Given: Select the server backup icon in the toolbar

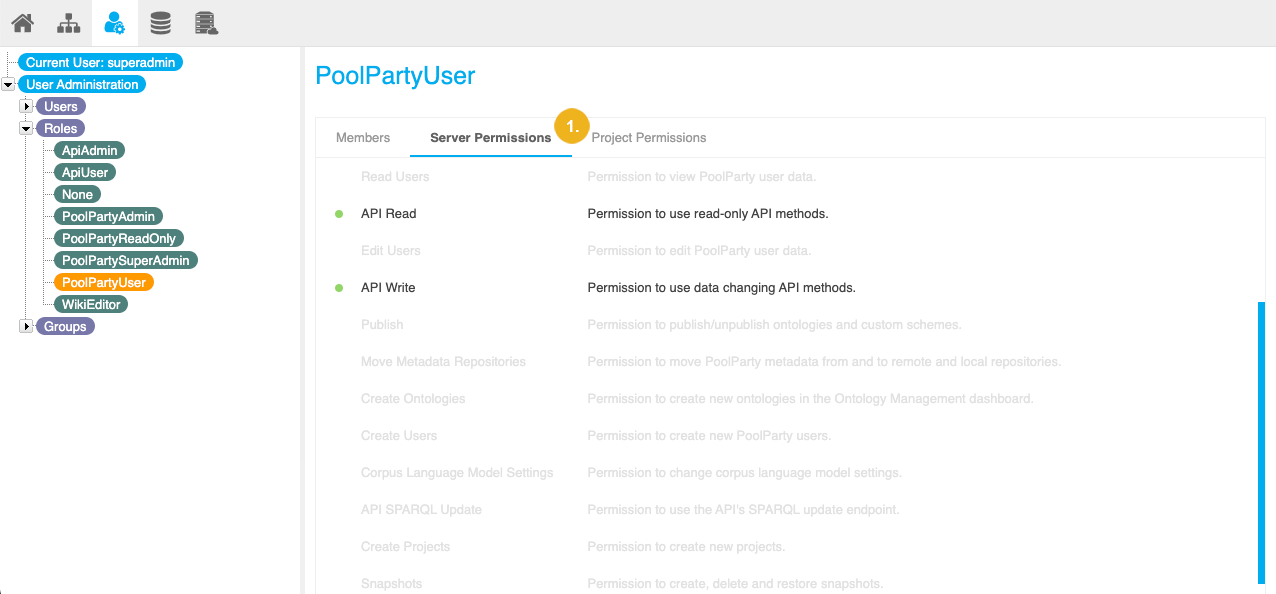Looking at the screenshot, I should [206, 22].
